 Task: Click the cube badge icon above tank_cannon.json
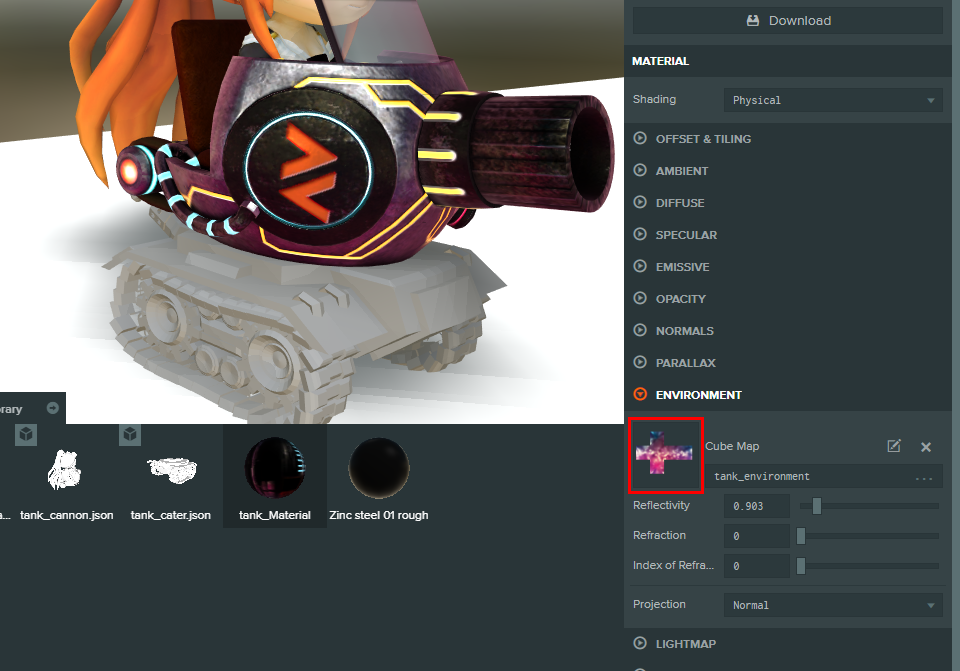26,435
